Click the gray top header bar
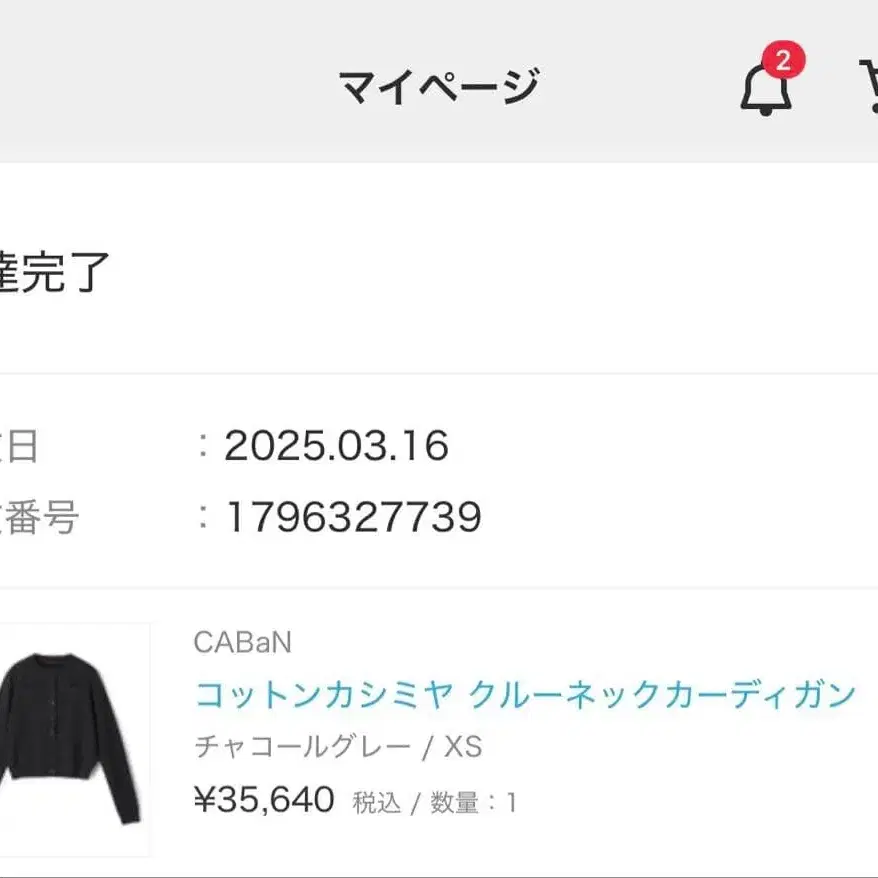The width and height of the screenshot is (878, 878). 439,81
